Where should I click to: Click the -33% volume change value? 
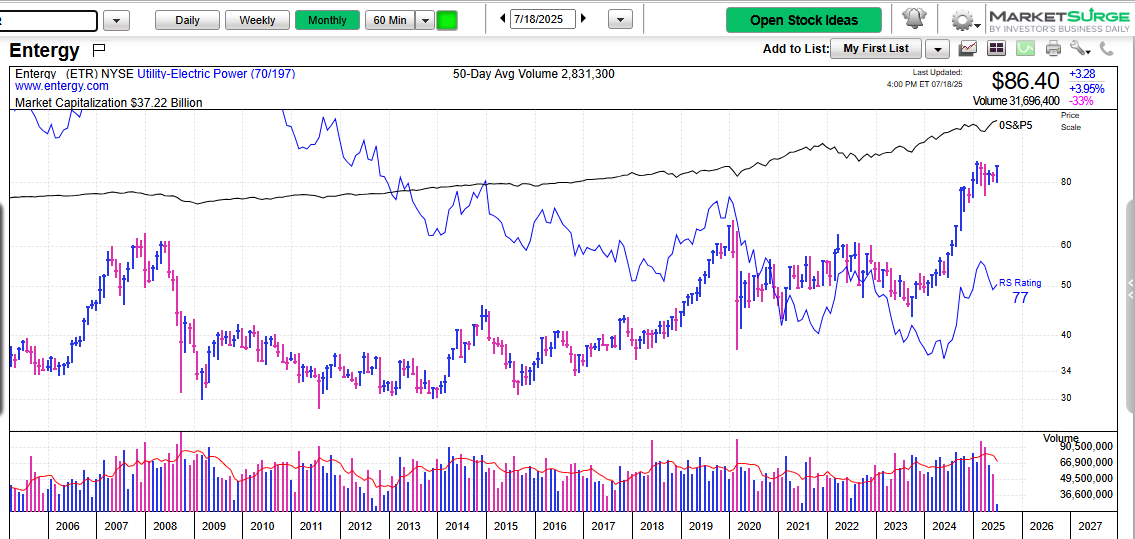pos(1081,101)
